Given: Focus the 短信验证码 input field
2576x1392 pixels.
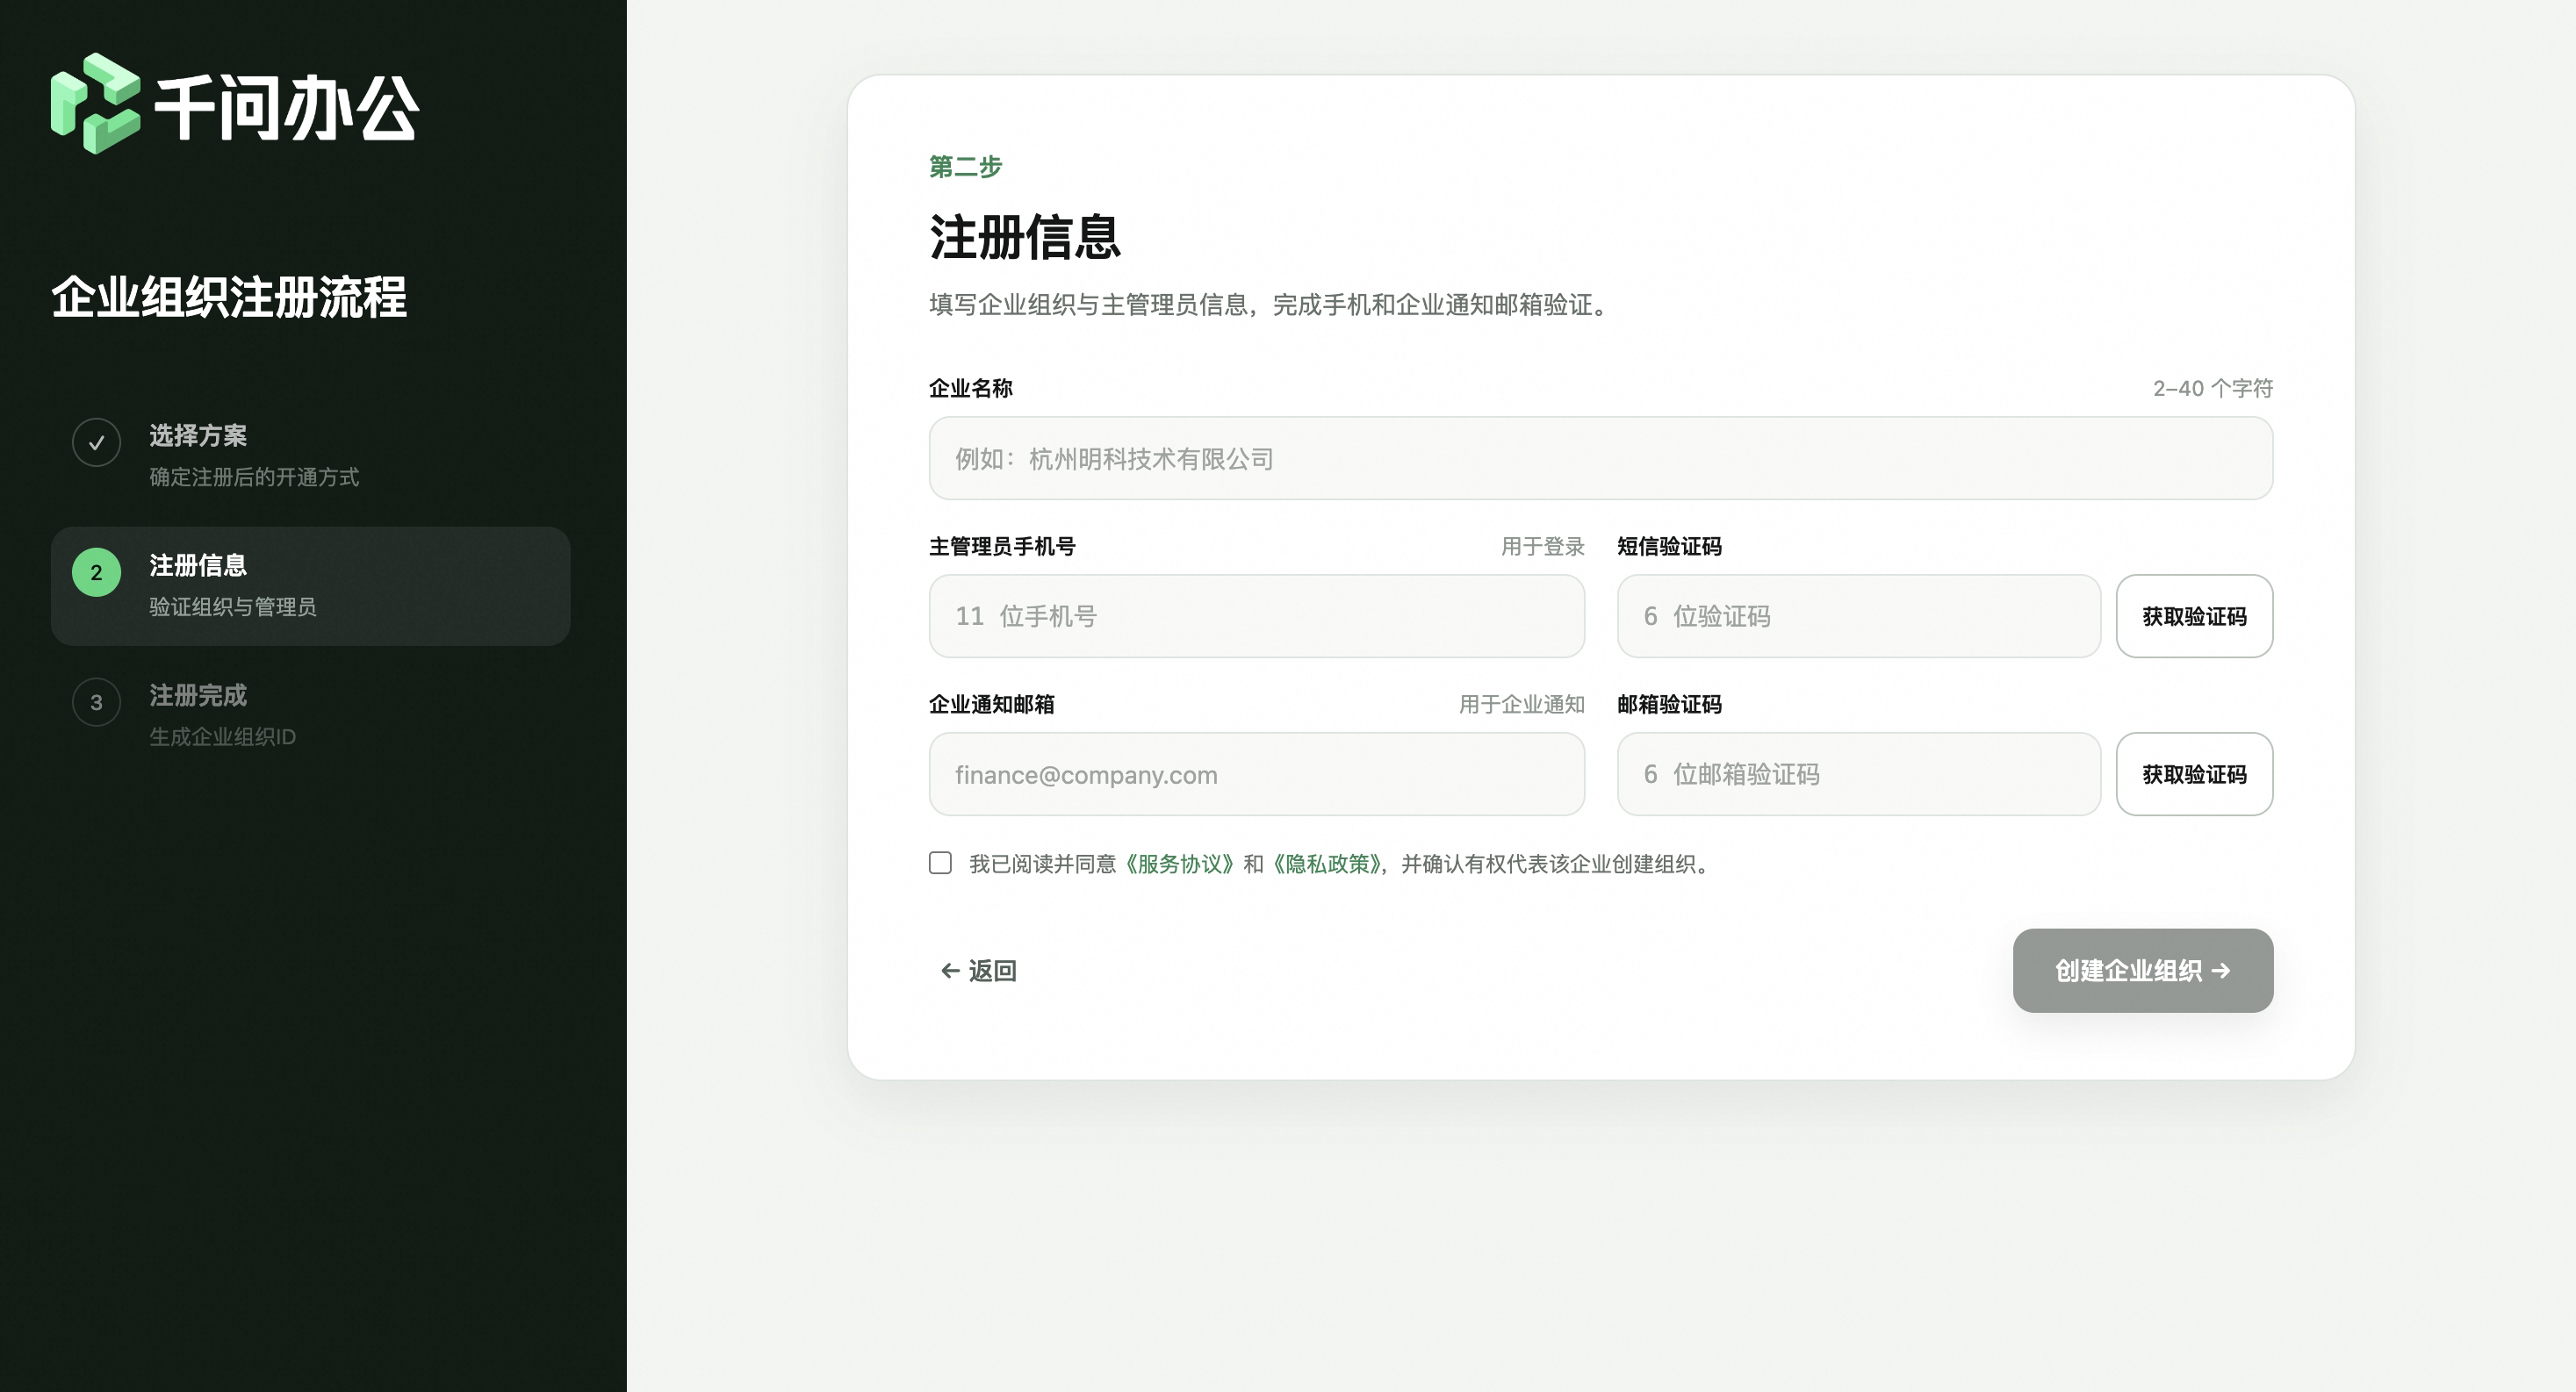Looking at the screenshot, I should click(x=1859, y=616).
